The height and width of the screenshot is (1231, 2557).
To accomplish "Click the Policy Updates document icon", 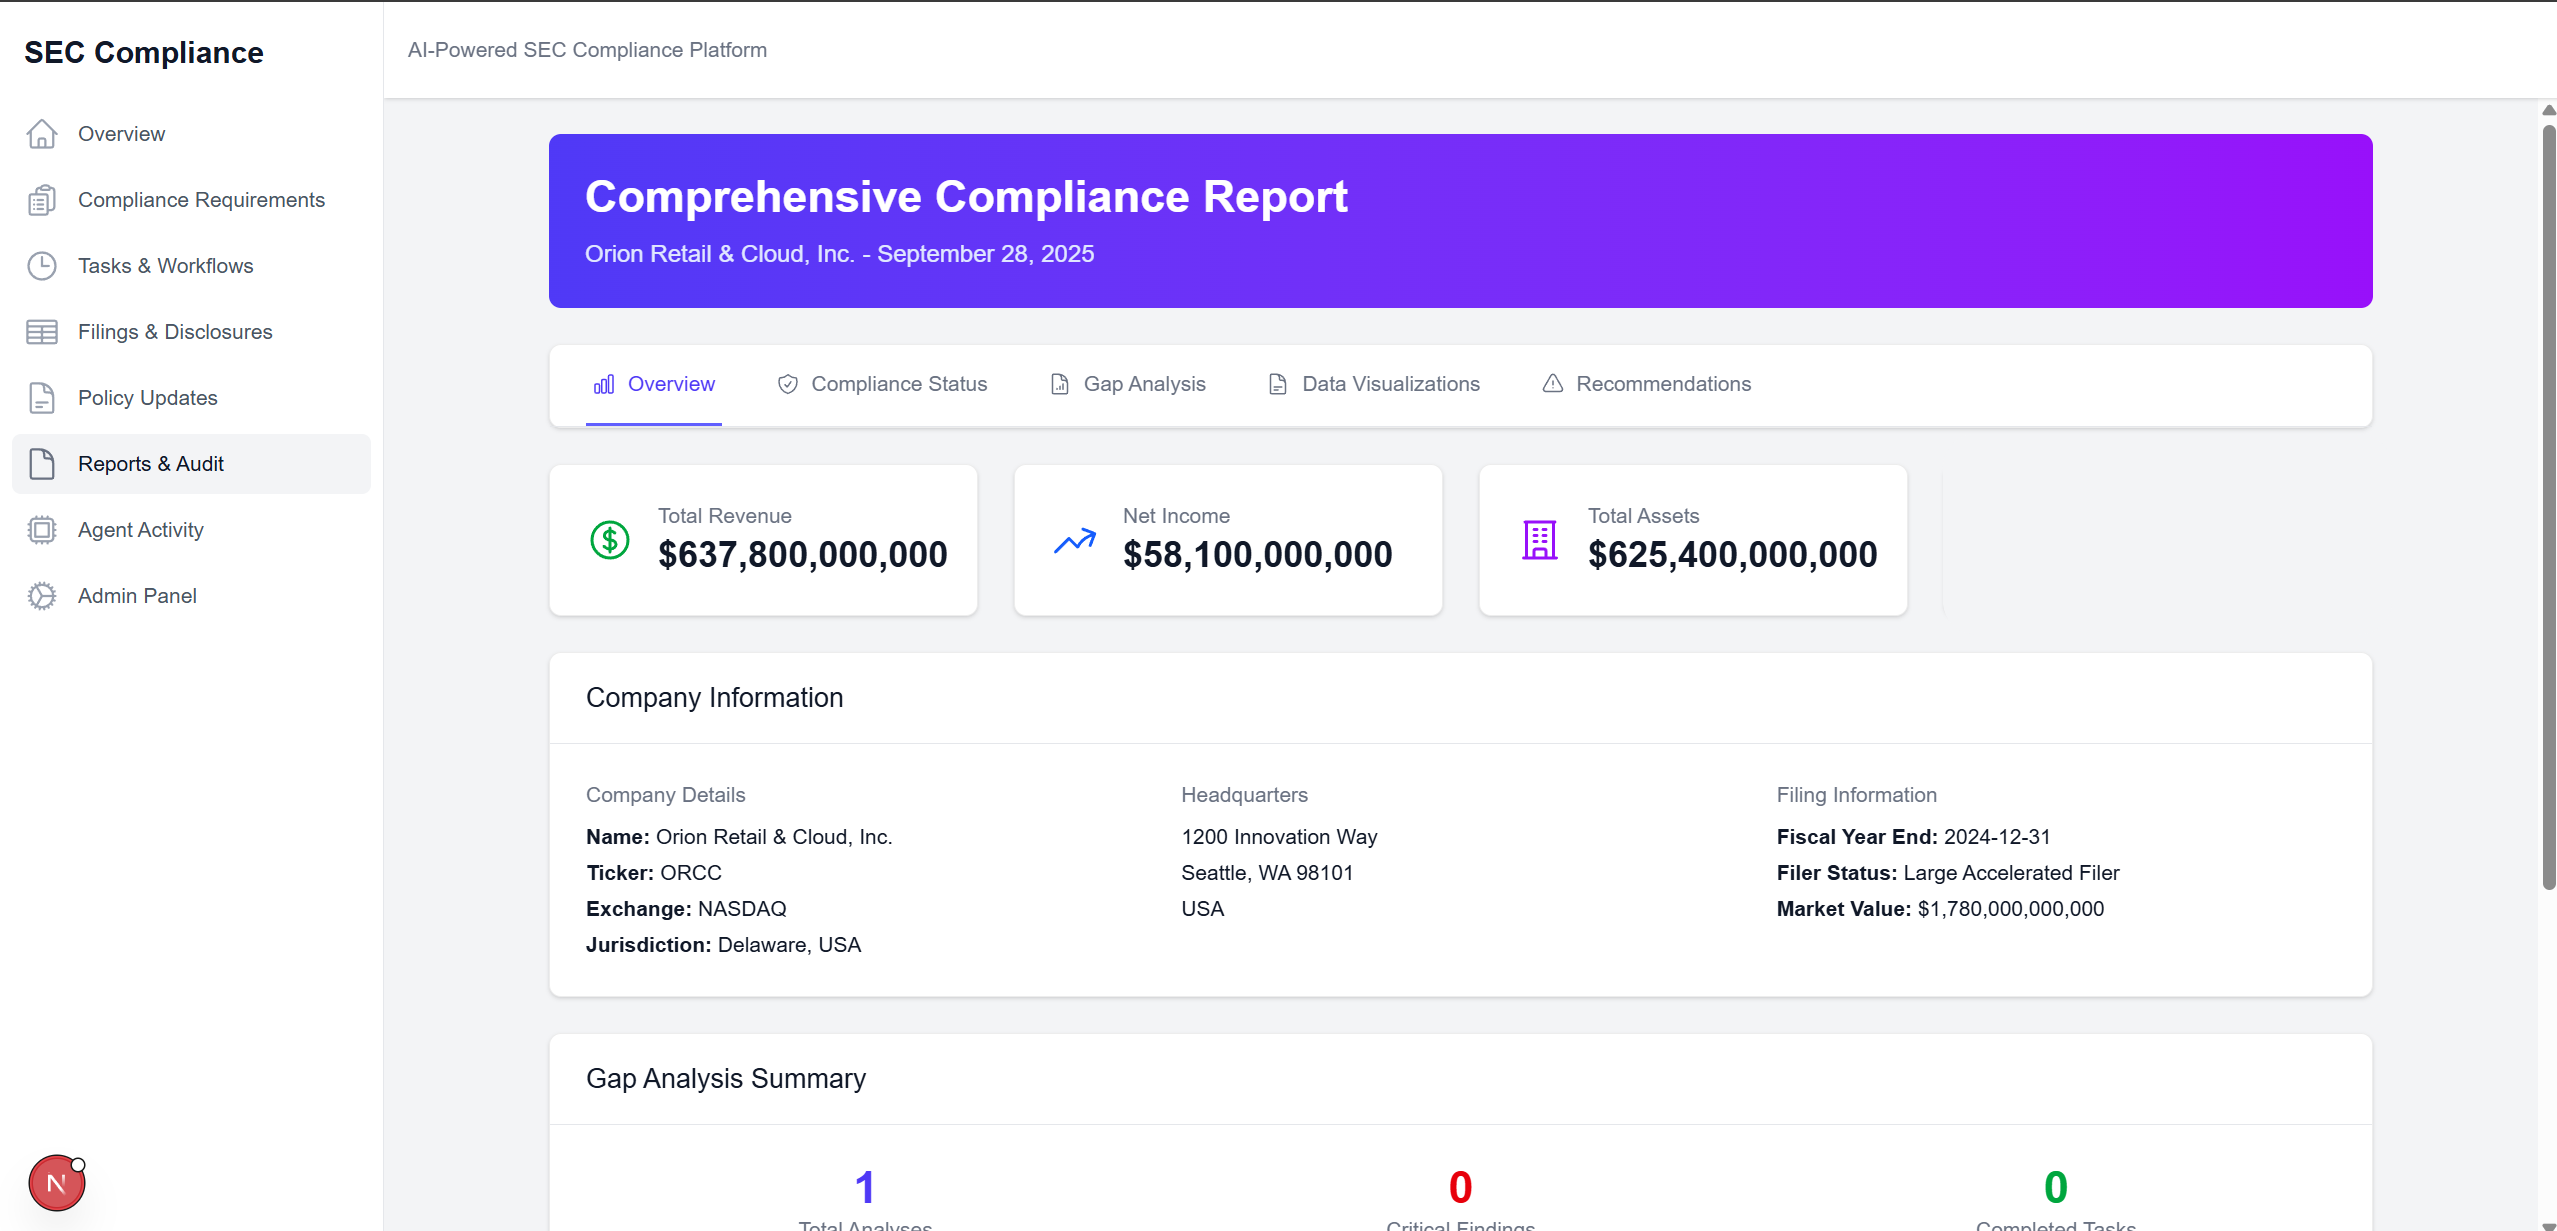I will (x=41, y=398).
